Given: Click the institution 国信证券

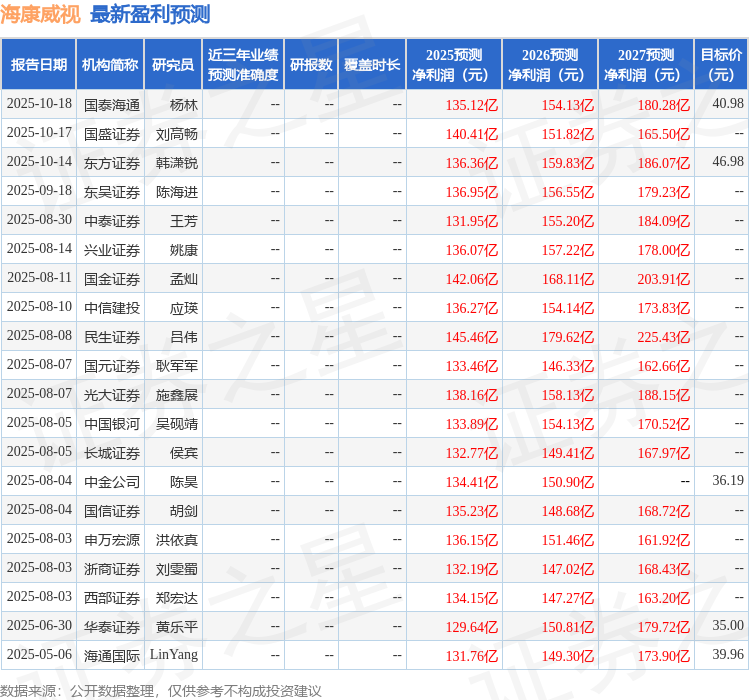Looking at the screenshot, I should [x=112, y=511].
